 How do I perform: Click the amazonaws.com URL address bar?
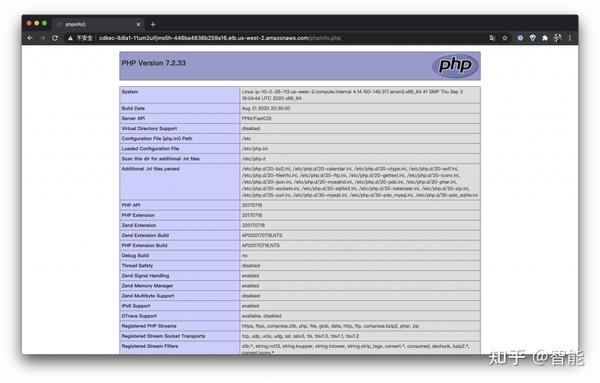point(220,38)
